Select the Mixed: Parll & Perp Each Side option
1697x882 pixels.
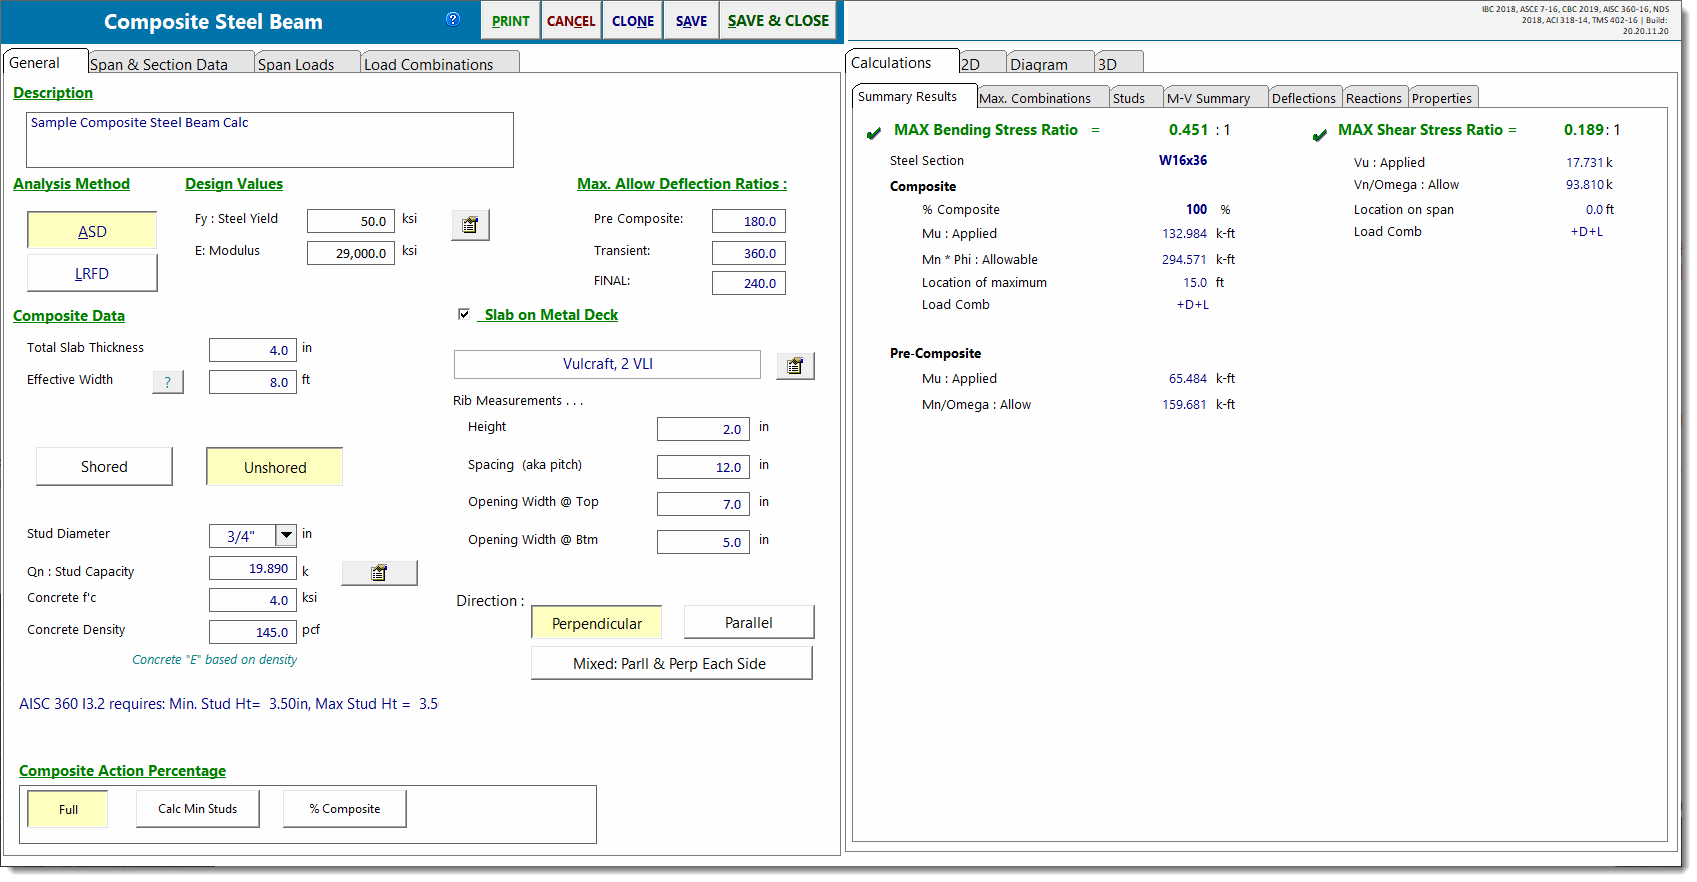tap(670, 664)
